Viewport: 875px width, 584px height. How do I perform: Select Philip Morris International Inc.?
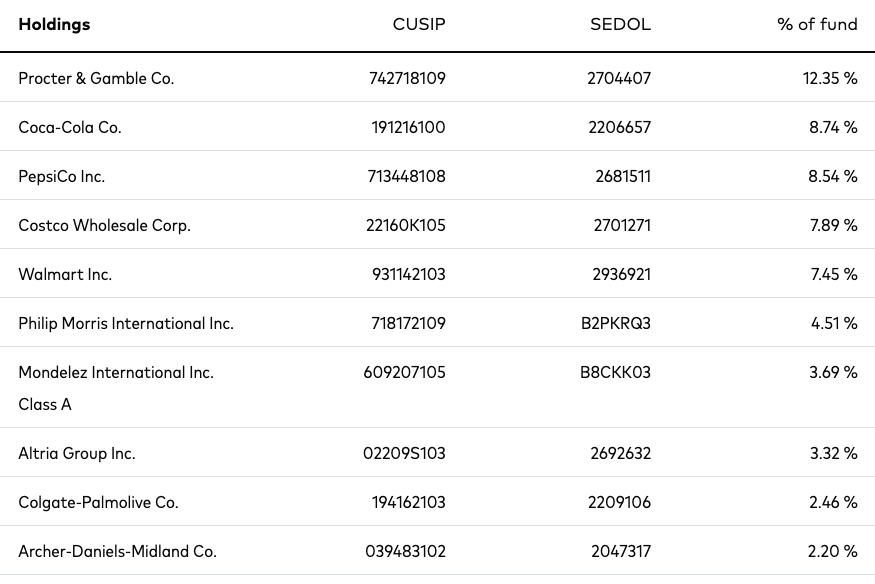click(126, 324)
